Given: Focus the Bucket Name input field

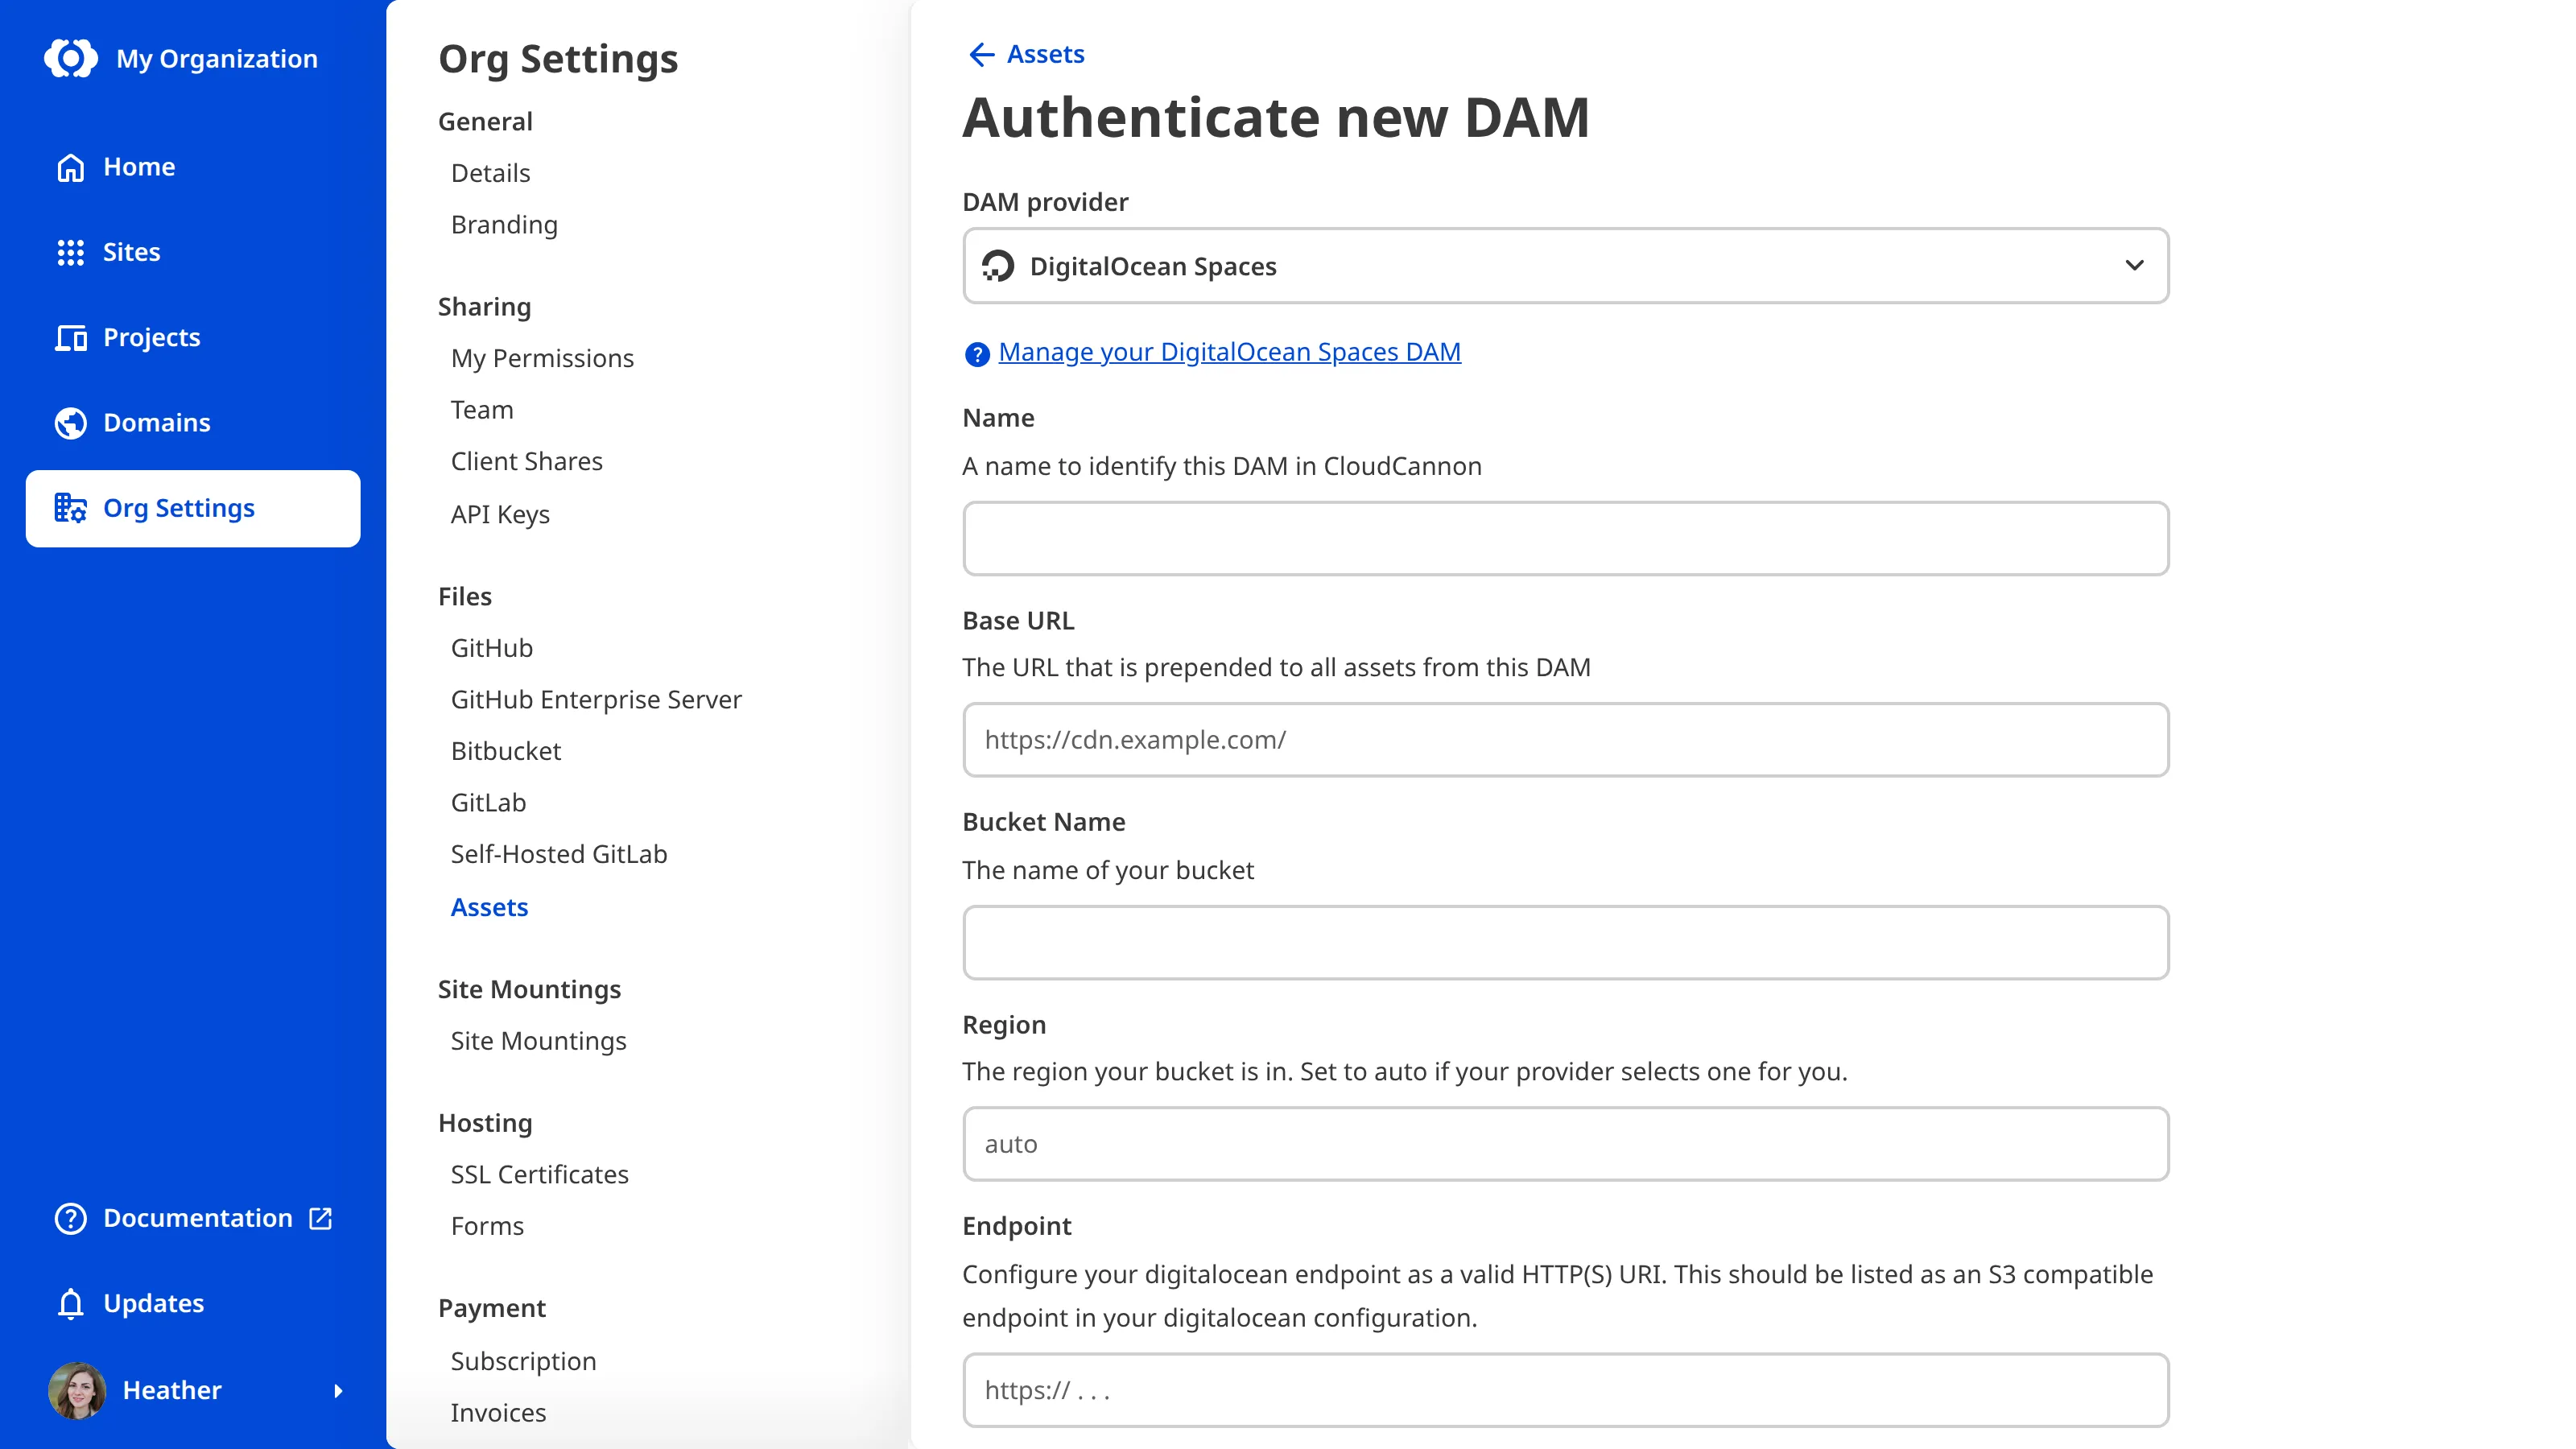Looking at the screenshot, I should coord(1565,942).
